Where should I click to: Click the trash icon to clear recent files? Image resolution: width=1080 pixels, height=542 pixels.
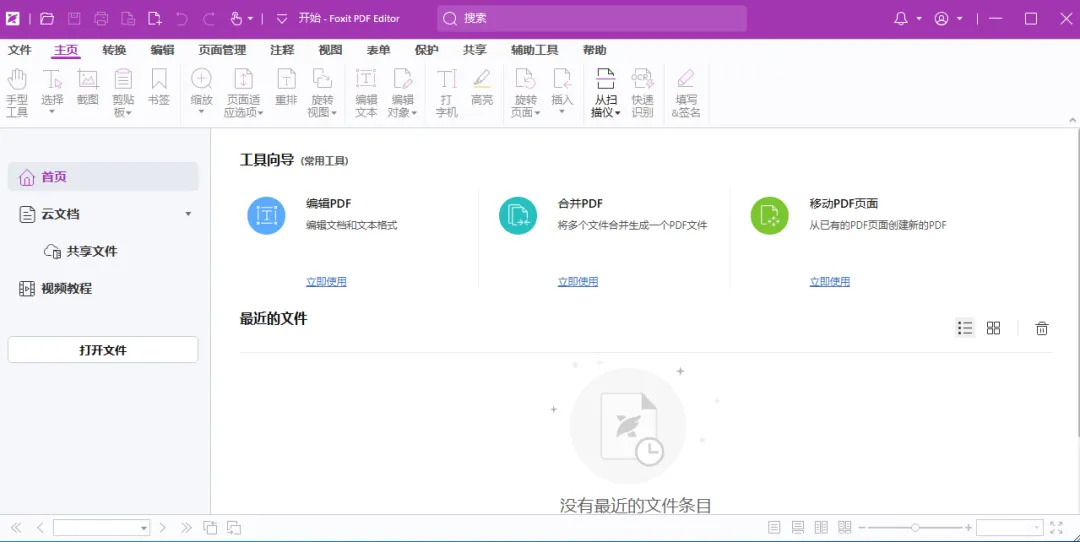point(1041,329)
